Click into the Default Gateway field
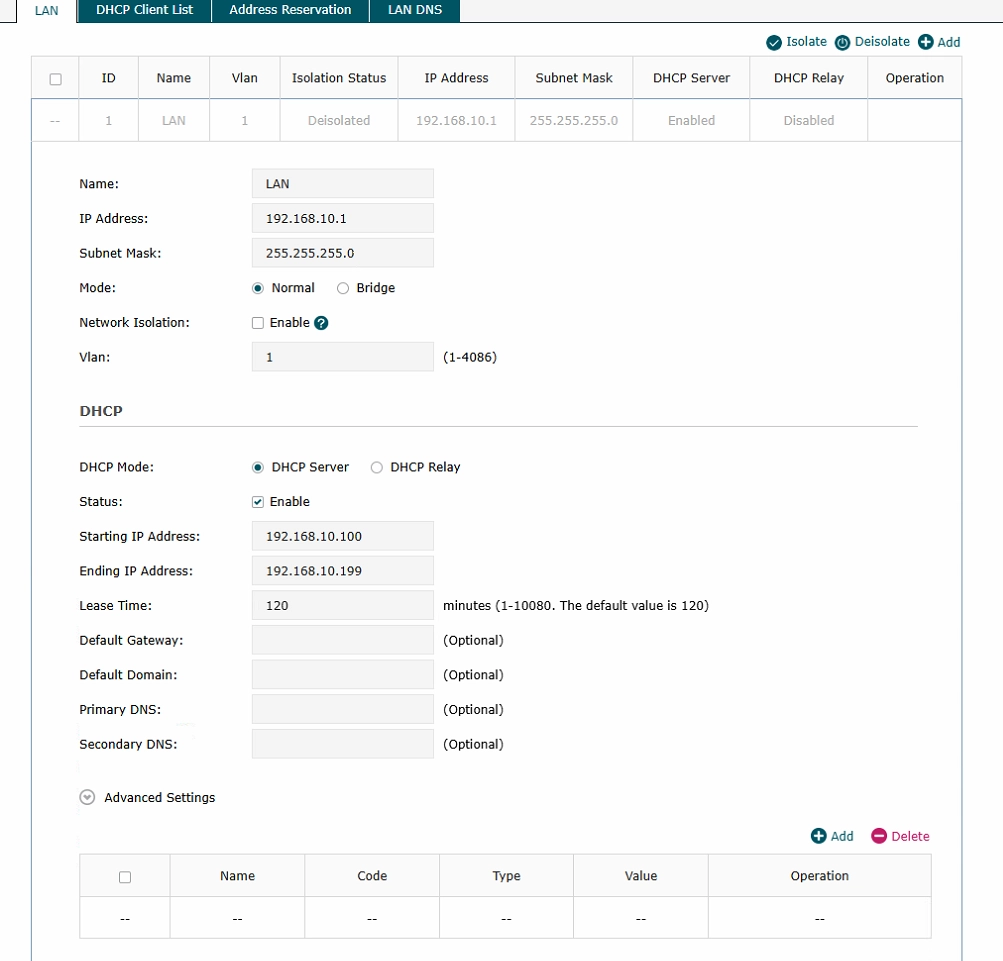The width and height of the screenshot is (1003, 961). [342, 640]
